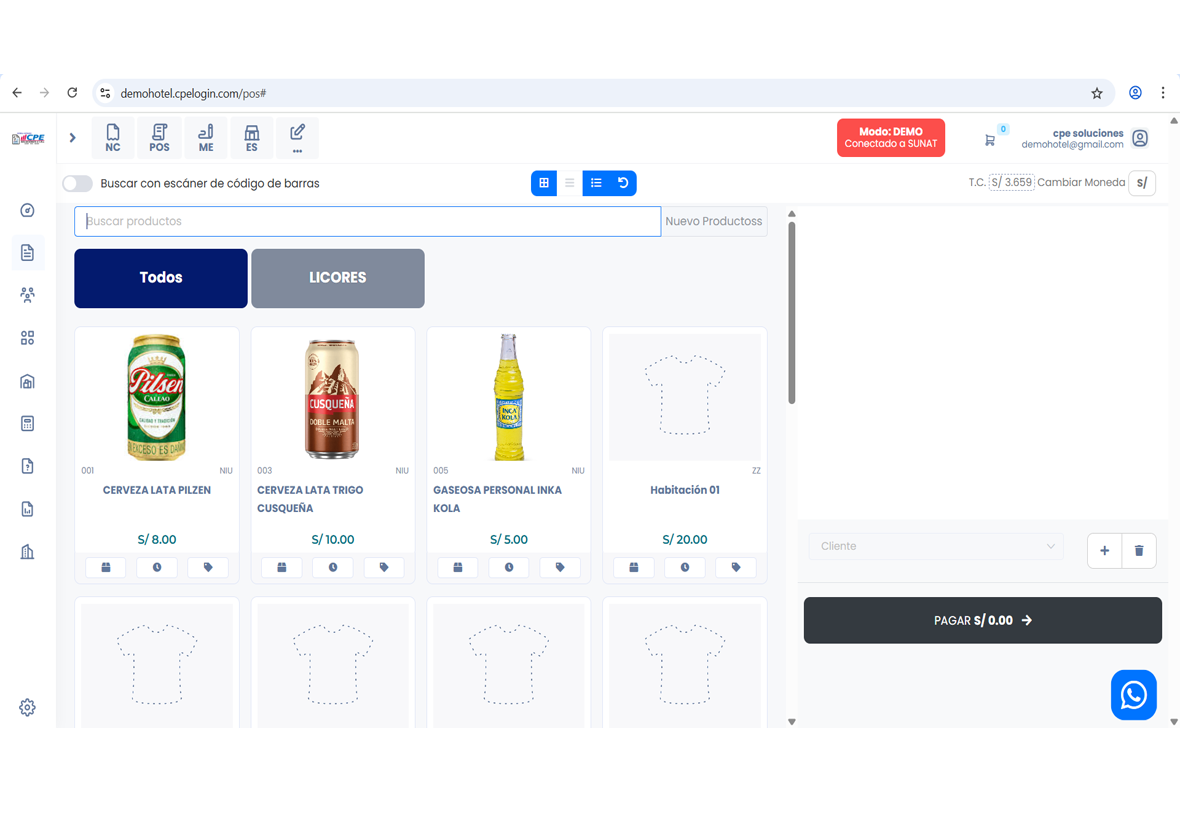Click the CPE logo
1180x834 pixels.
[x=29, y=138]
